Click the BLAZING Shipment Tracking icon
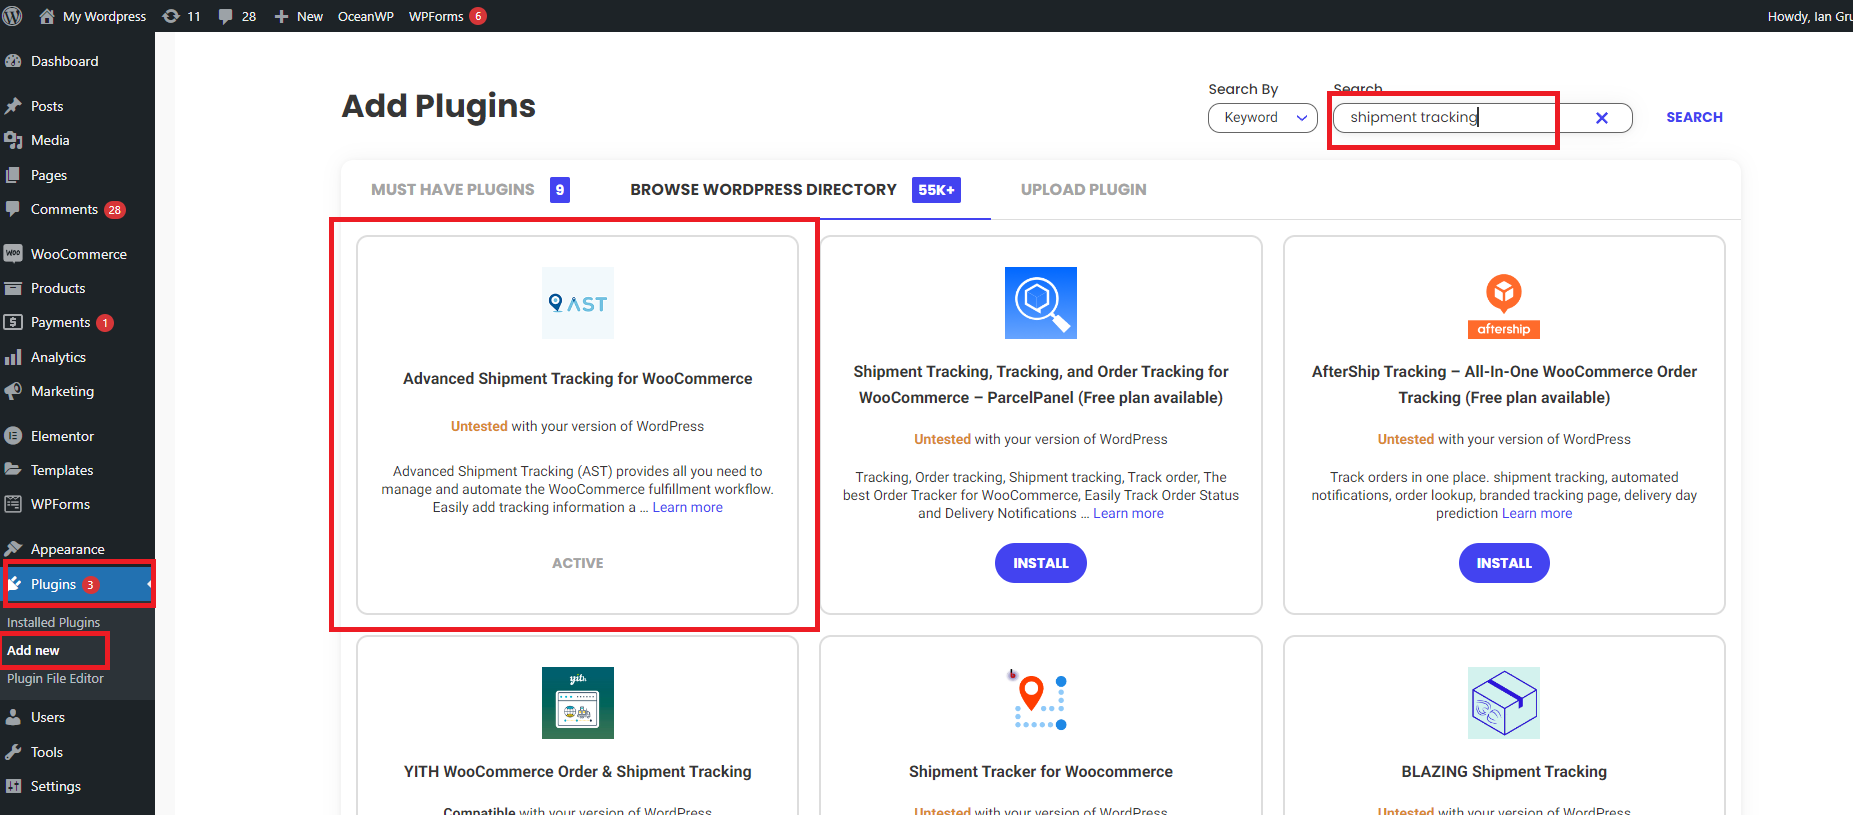 click(1503, 703)
